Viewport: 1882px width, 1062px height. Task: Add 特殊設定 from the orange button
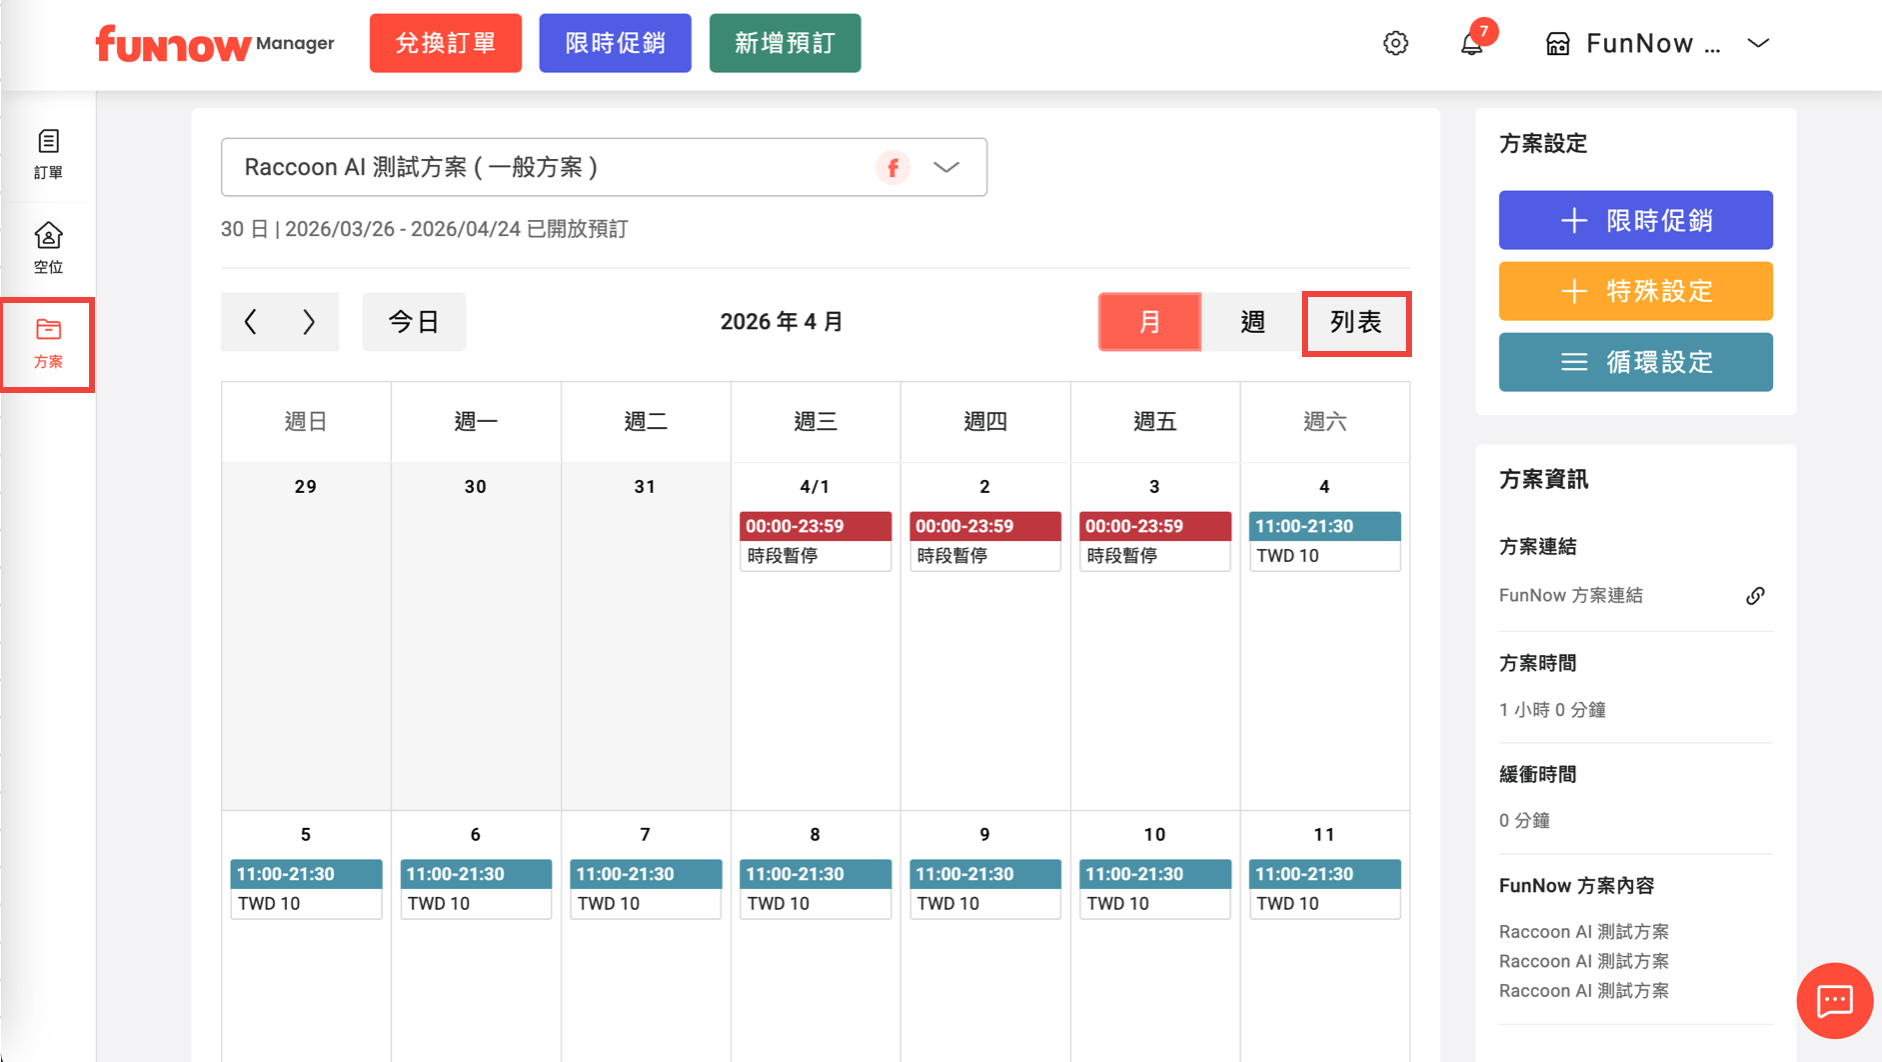coord(1635,291)
